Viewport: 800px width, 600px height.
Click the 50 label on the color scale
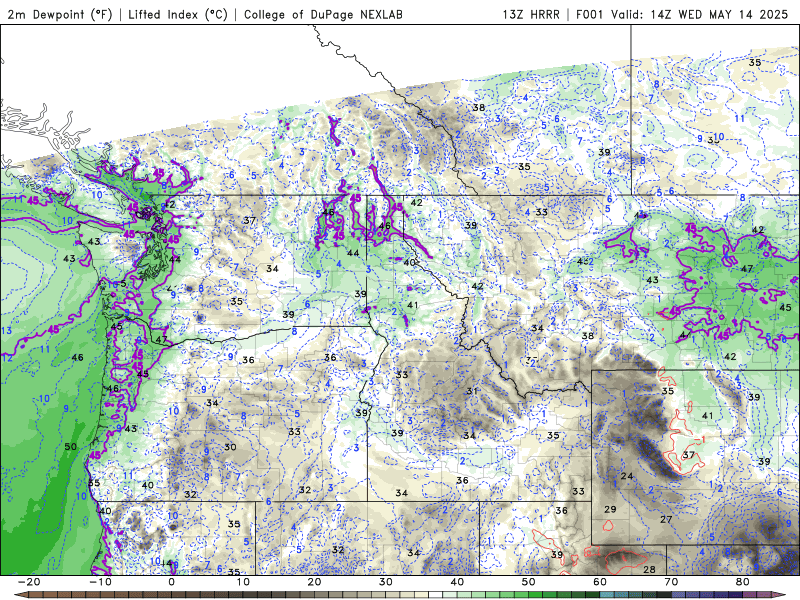[x=529, y=582]
